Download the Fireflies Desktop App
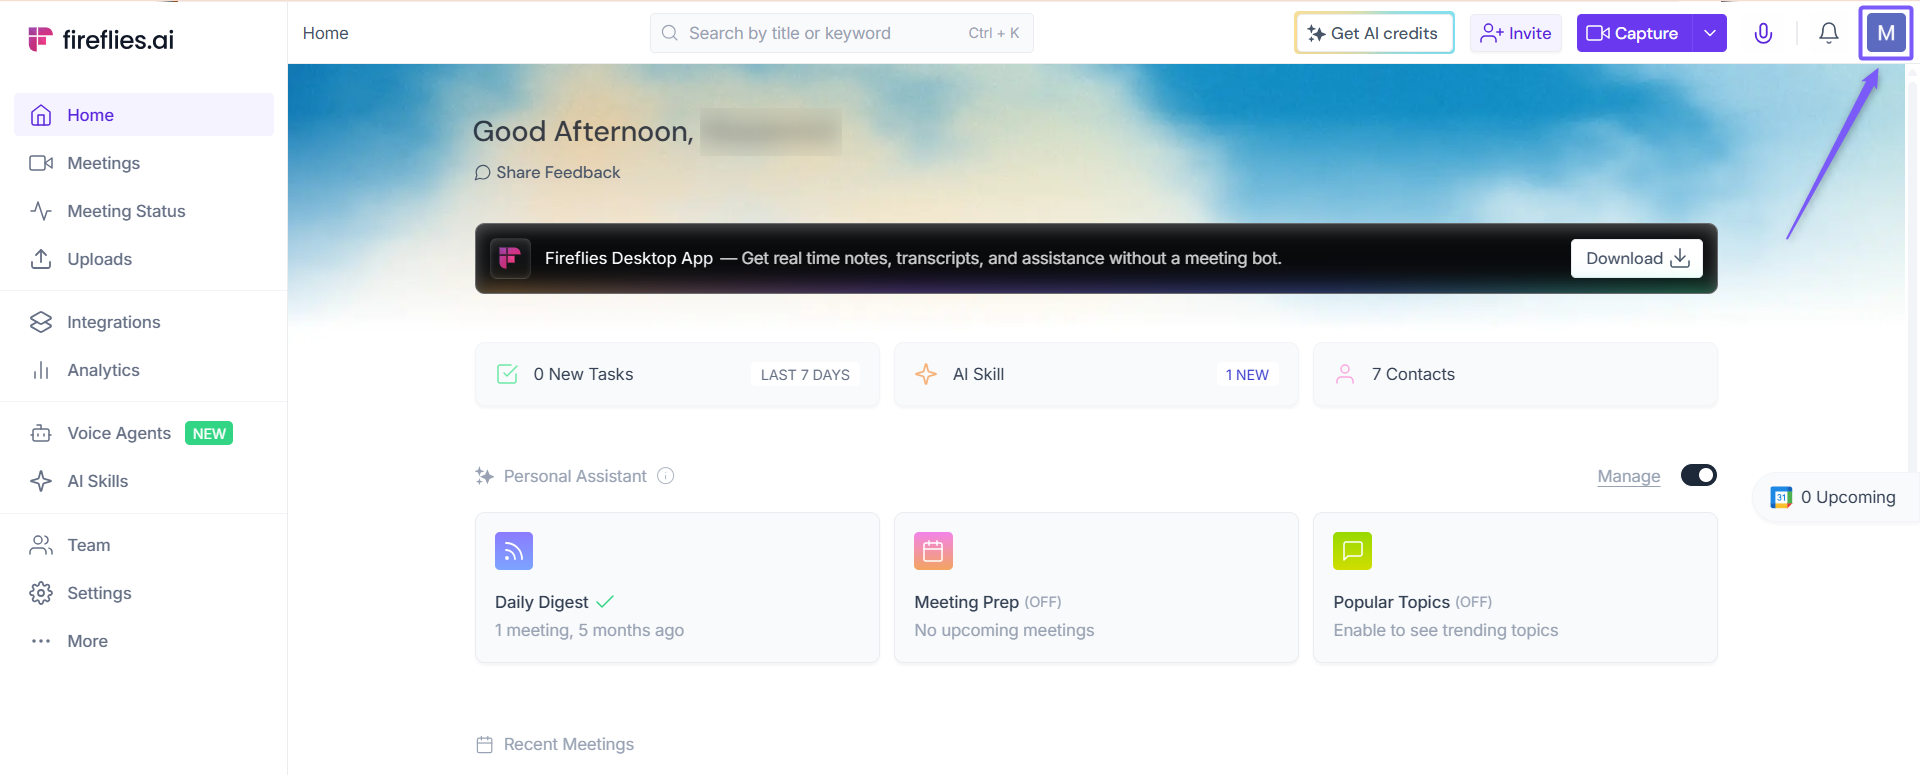1920x775 pixels. point(1636,258)
